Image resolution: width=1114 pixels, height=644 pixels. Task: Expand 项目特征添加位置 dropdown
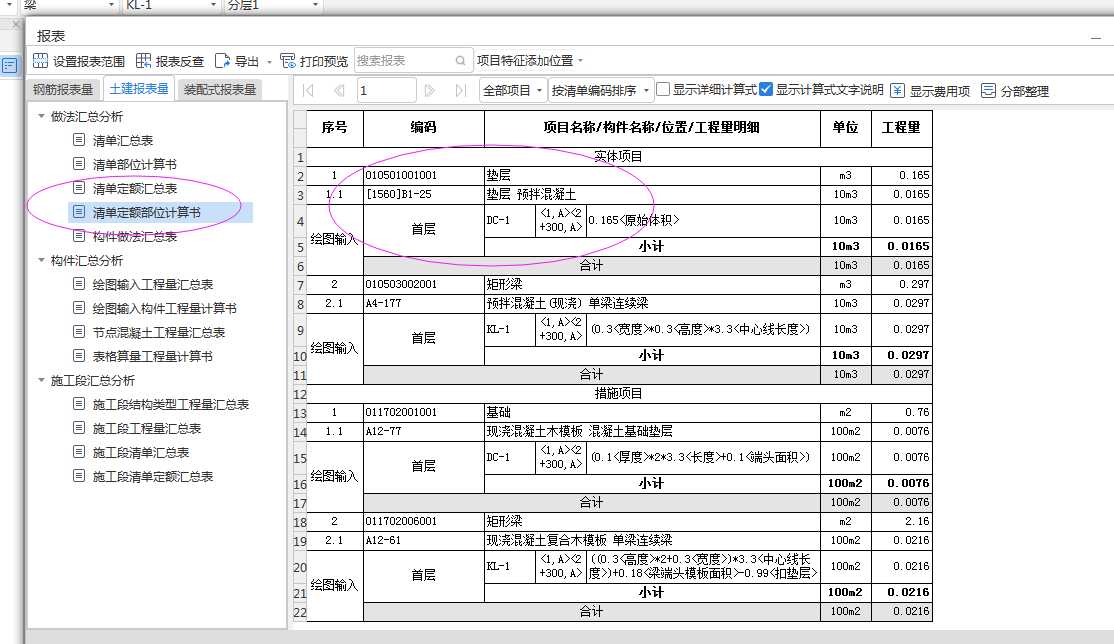(530, 61)
